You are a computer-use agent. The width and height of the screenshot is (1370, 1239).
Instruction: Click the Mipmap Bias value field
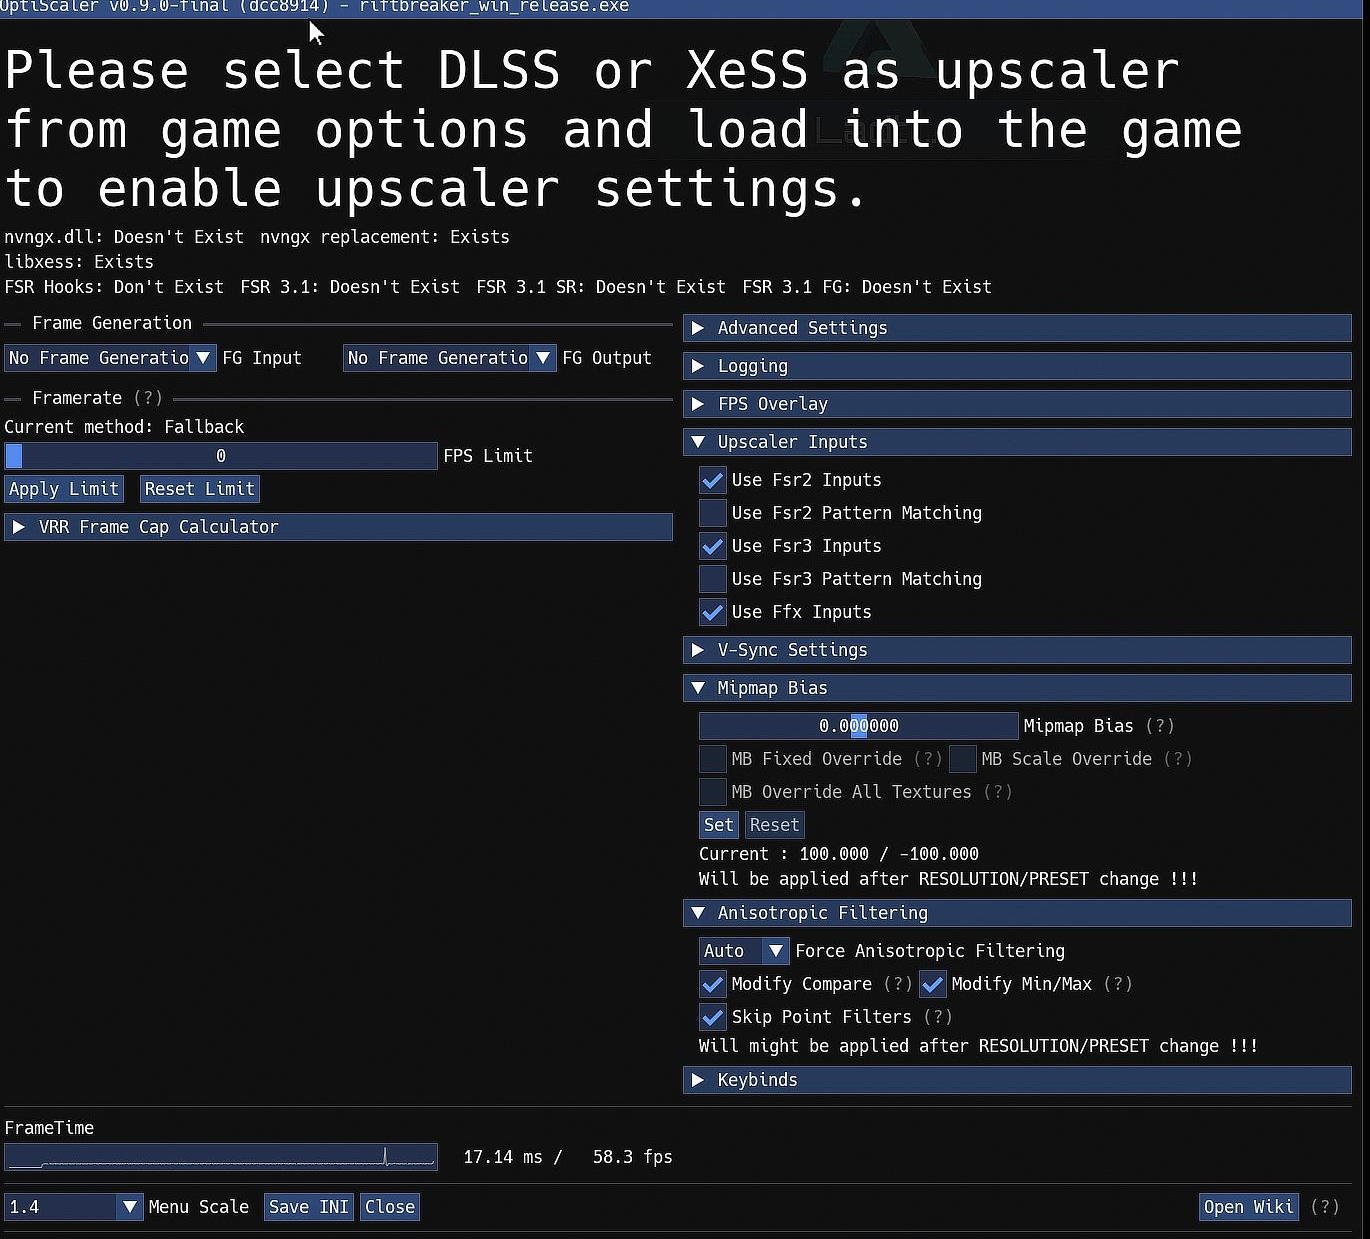[859, 726]
